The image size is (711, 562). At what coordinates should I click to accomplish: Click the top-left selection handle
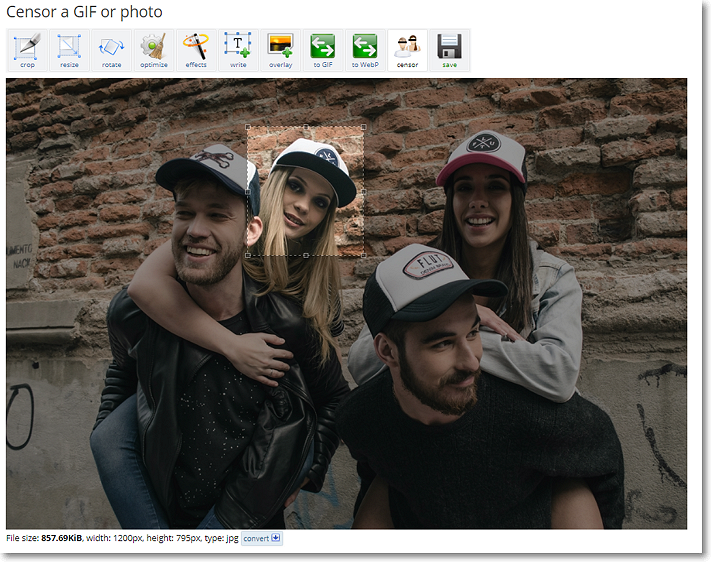coord(248,127)
